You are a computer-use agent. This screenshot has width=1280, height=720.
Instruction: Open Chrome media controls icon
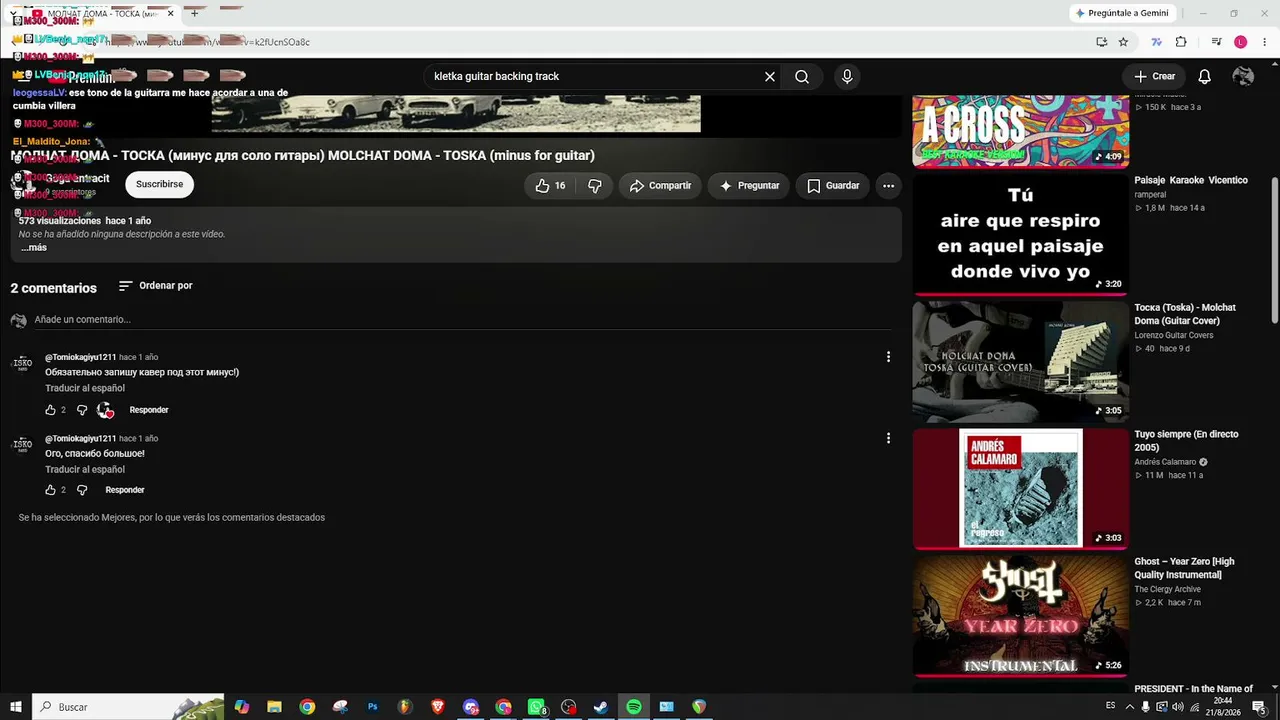pyautogui.click(x=1216, y=42)
